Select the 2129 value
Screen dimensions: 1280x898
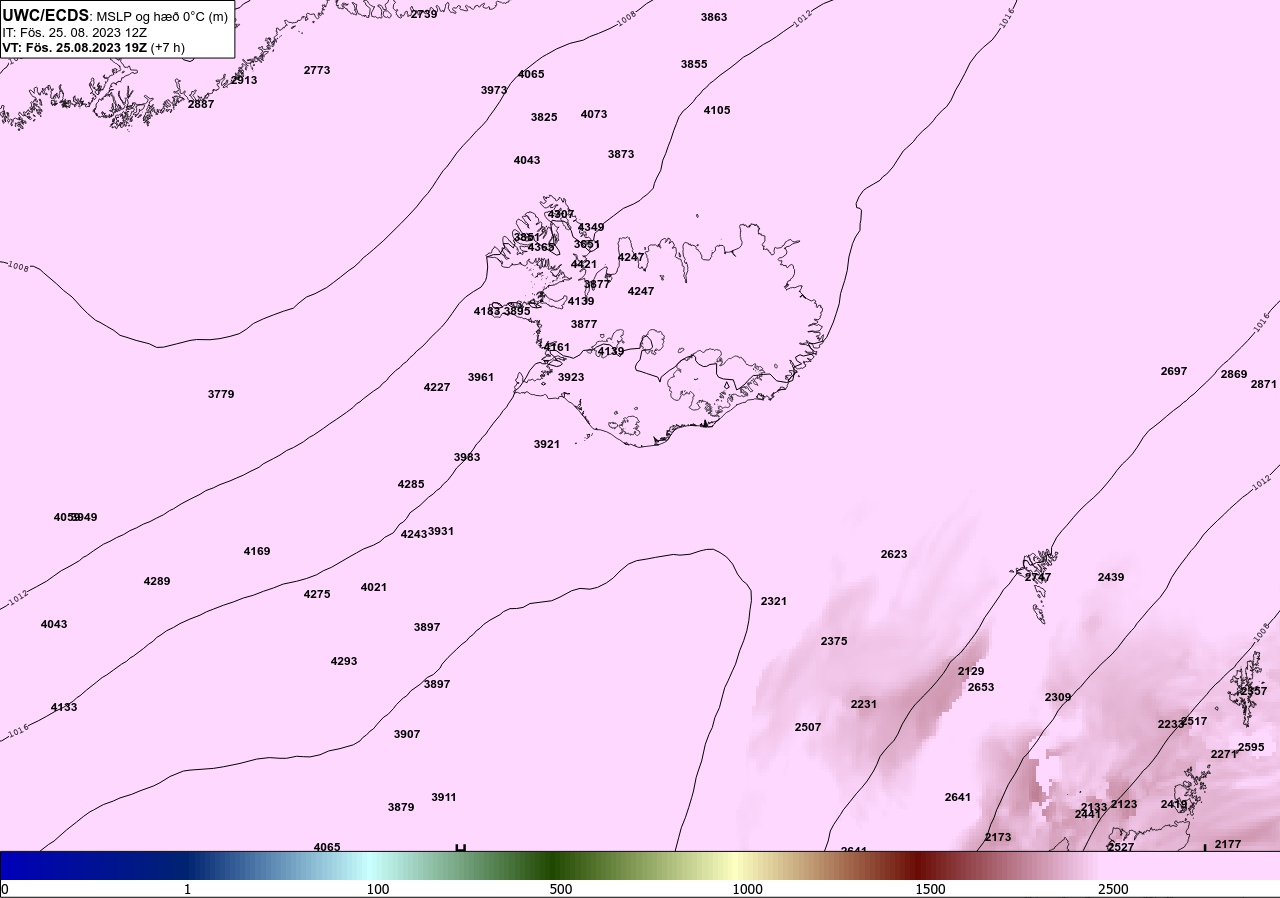(971, 671)
